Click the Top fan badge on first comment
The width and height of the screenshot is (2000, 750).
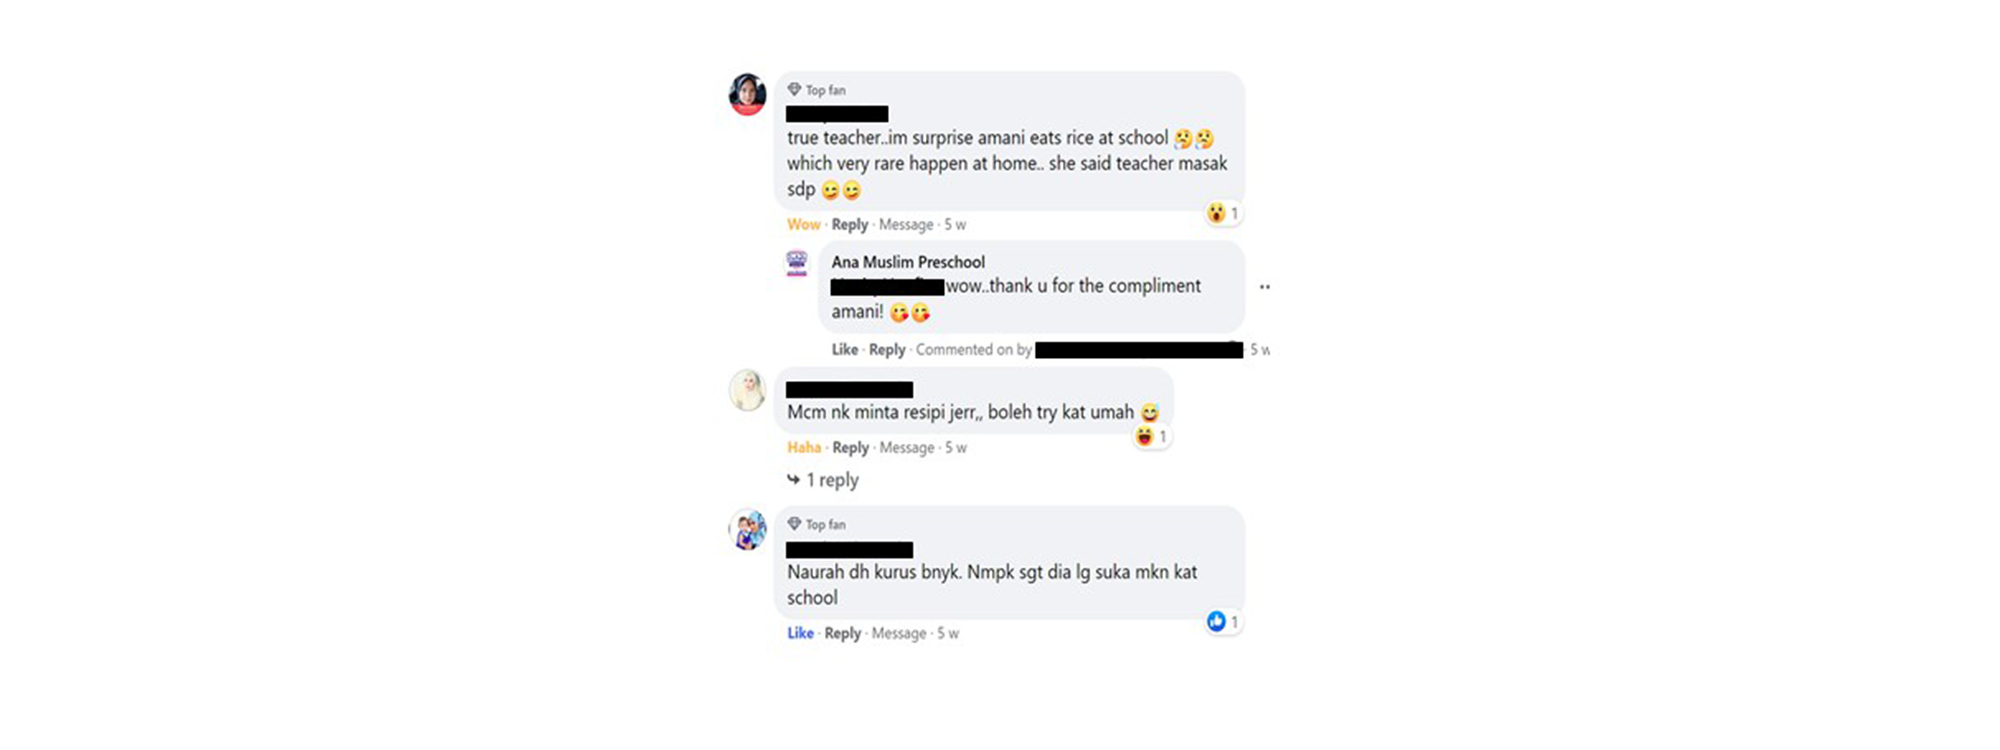(816, 90)
